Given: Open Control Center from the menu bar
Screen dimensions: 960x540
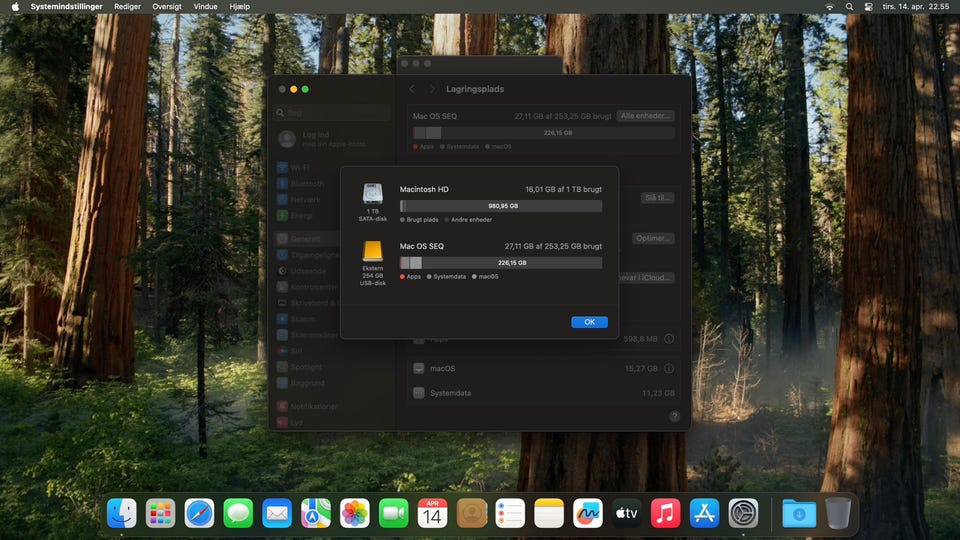Looking at the screenshot, I should click(x=868, y=6).
